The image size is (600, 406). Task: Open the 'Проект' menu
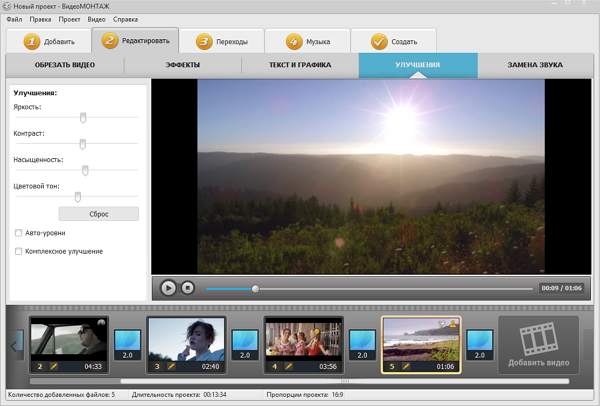69,19
